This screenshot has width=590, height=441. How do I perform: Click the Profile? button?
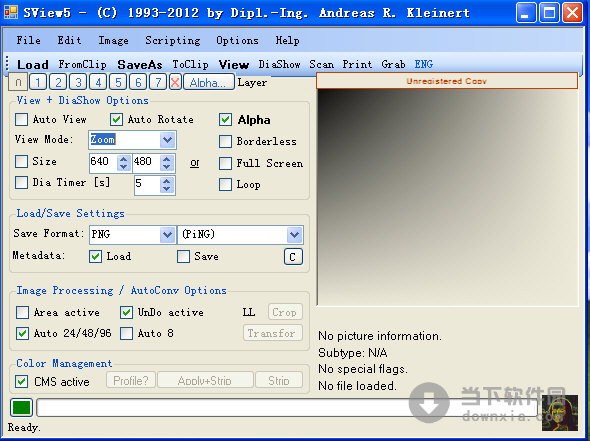click(x=131, y=380)
